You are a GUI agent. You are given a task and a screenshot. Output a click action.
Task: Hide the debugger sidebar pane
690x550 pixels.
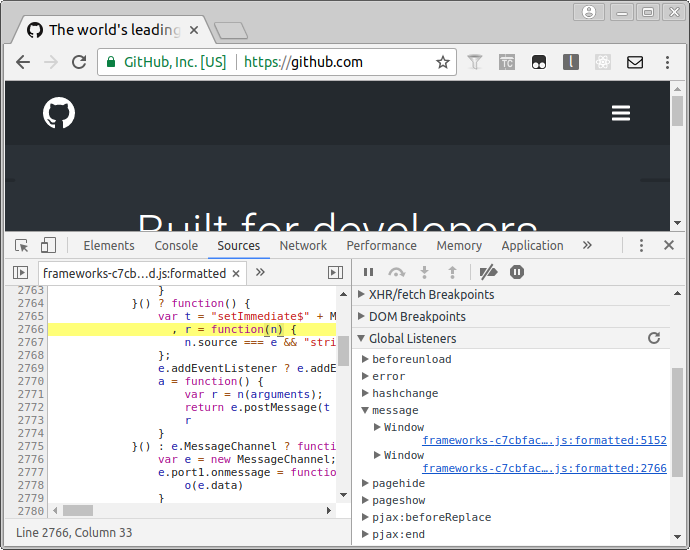click(x=335, y=273)
